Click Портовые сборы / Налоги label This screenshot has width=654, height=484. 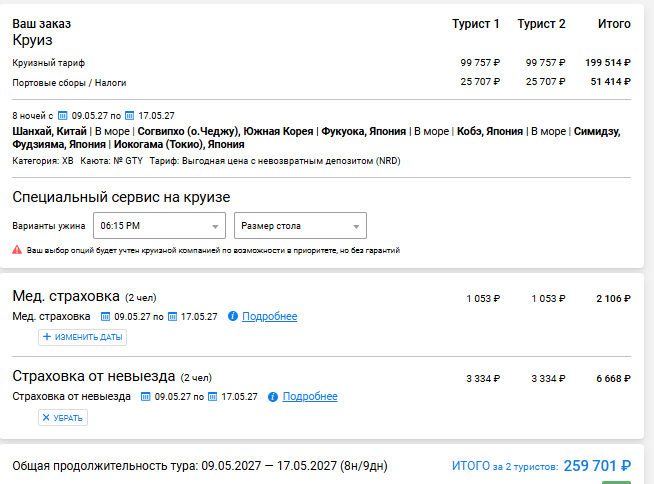tap(69, 83)
